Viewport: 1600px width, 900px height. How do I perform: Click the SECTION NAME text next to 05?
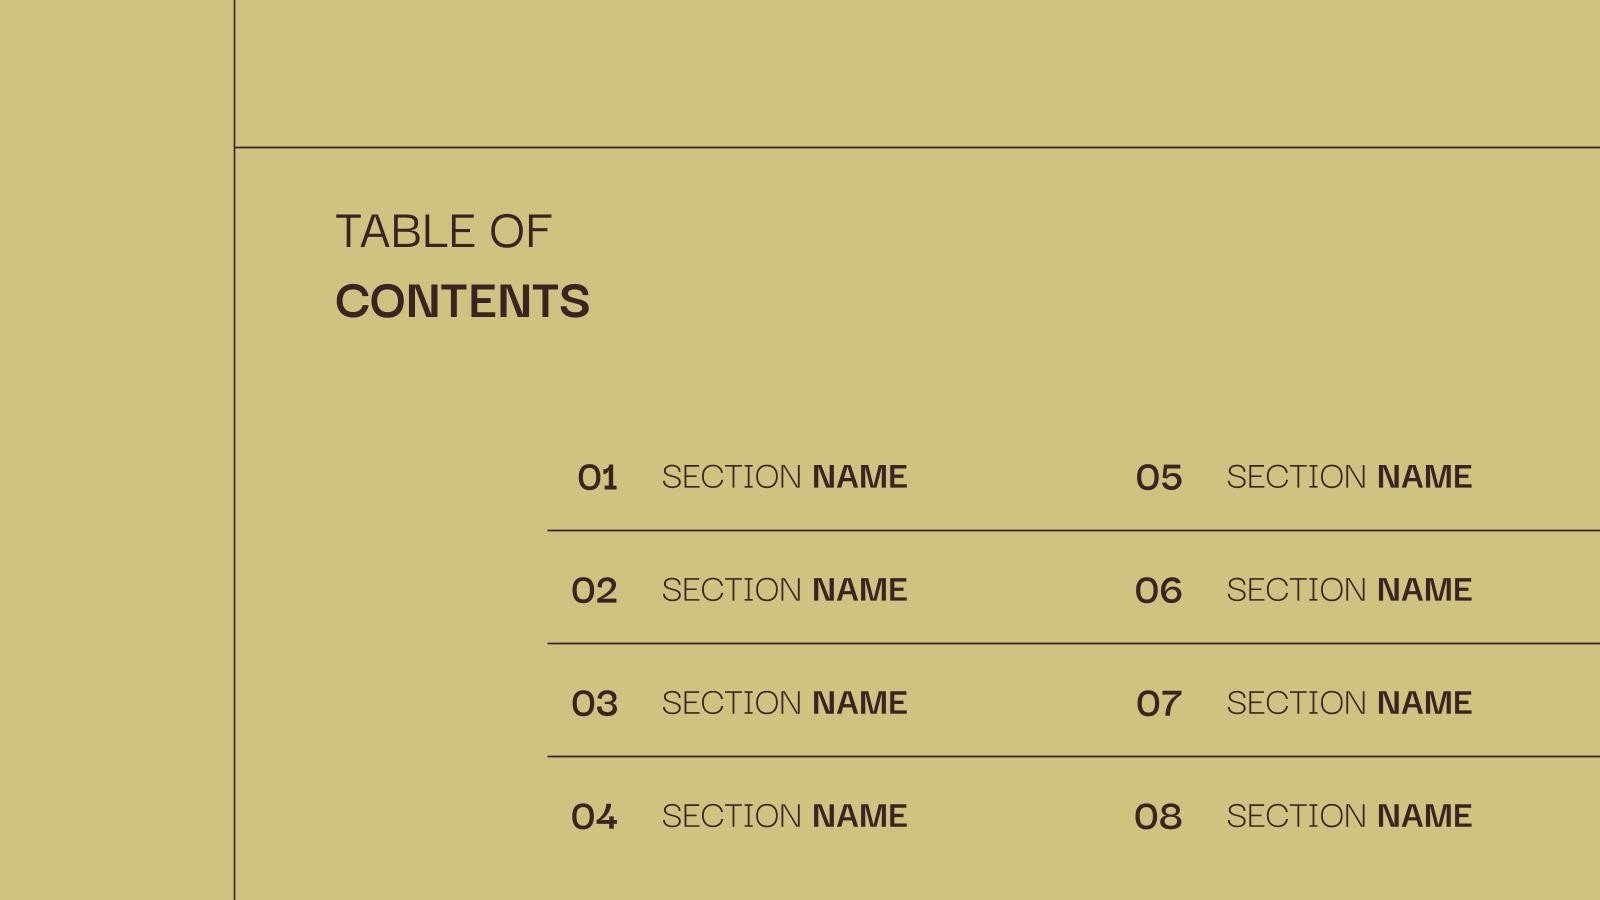(x=1349, y=477)
